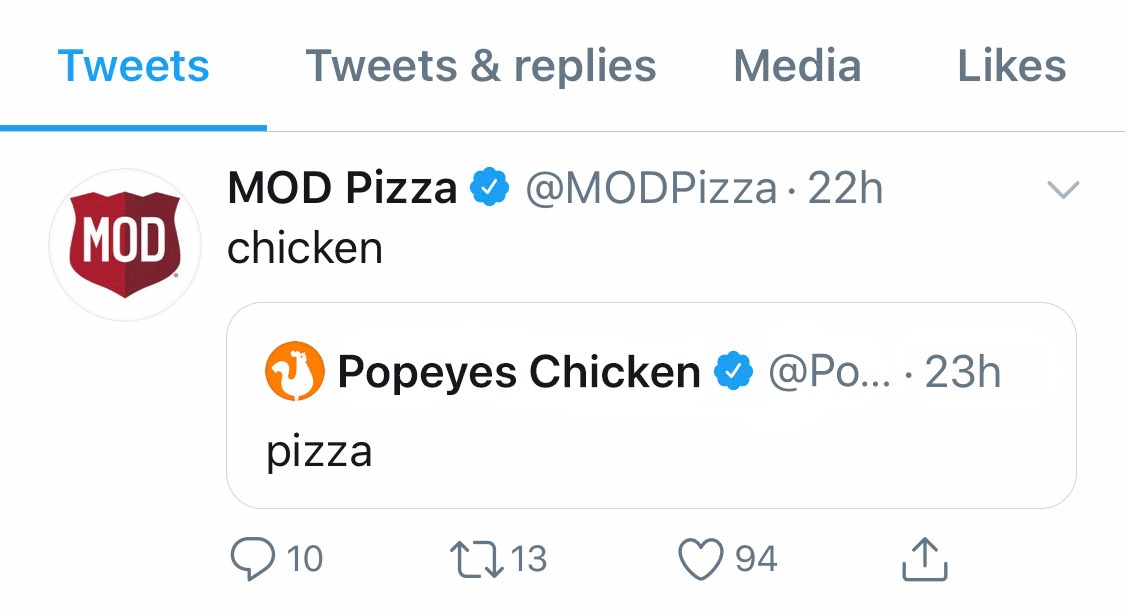The image size is (1125, 612).
Task: Click the truncated @Po... handle in quote
Action: tap(829, 372)
